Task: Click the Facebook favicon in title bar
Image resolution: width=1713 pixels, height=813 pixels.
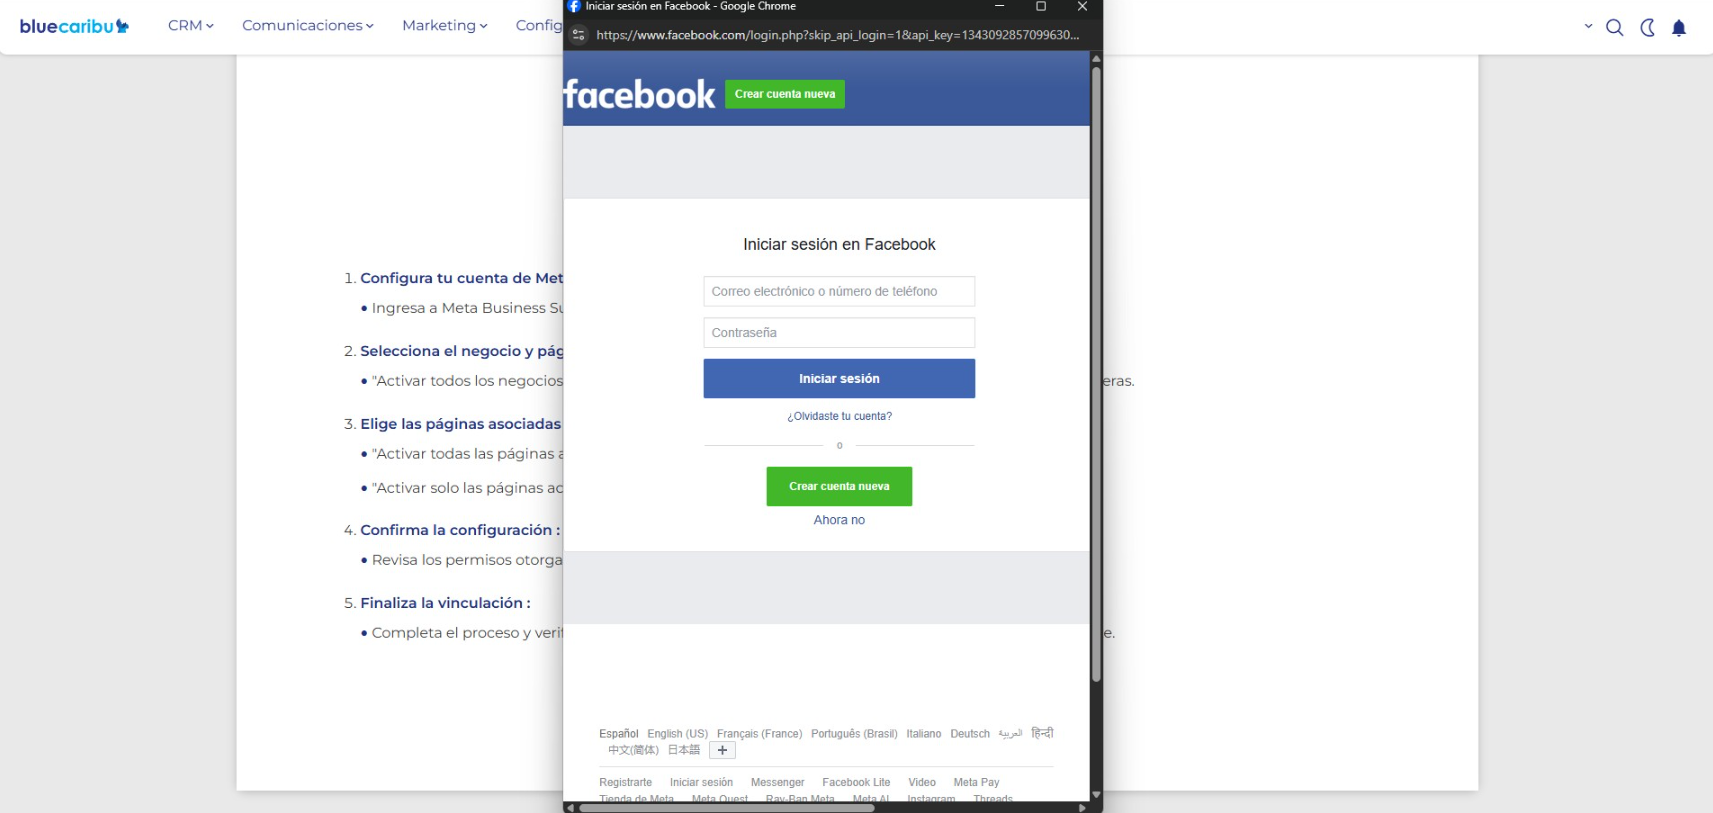Action: (574, 6)
